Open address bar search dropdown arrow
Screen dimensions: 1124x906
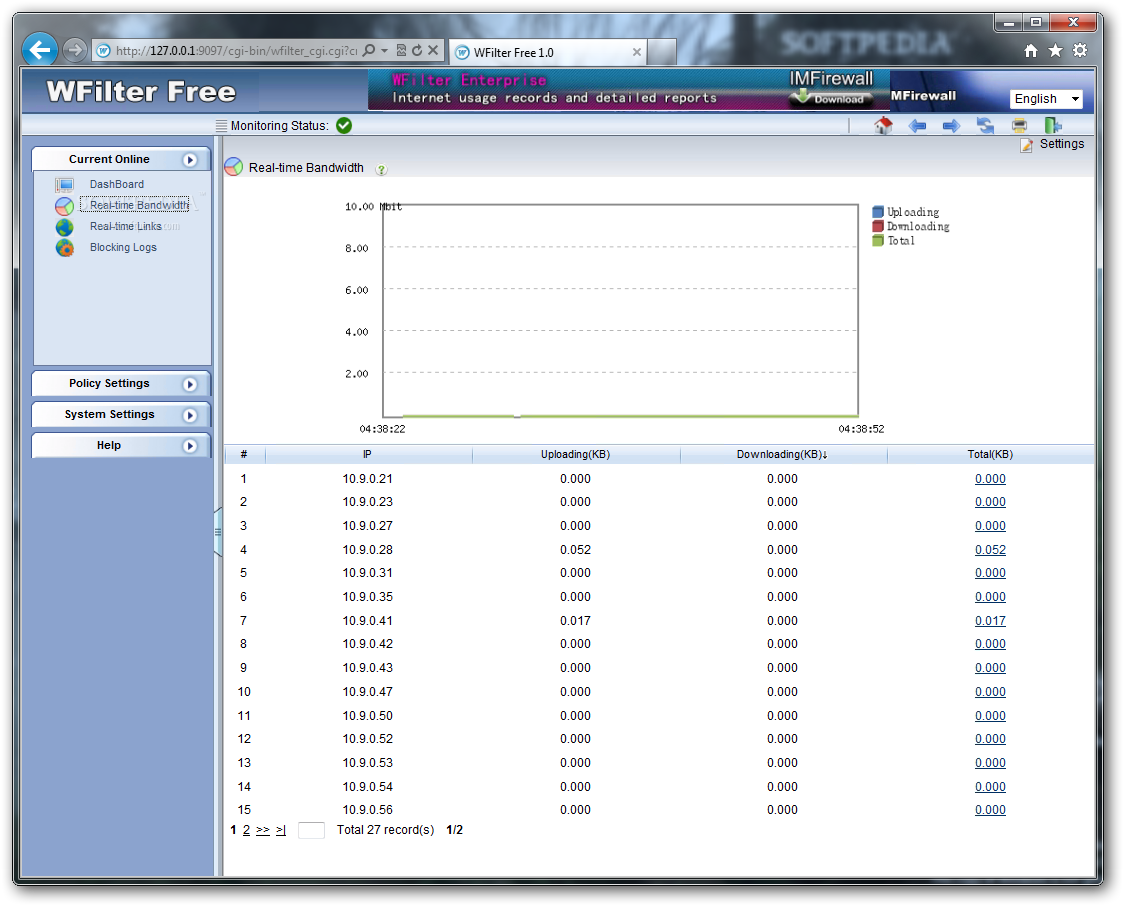(384, 50)
